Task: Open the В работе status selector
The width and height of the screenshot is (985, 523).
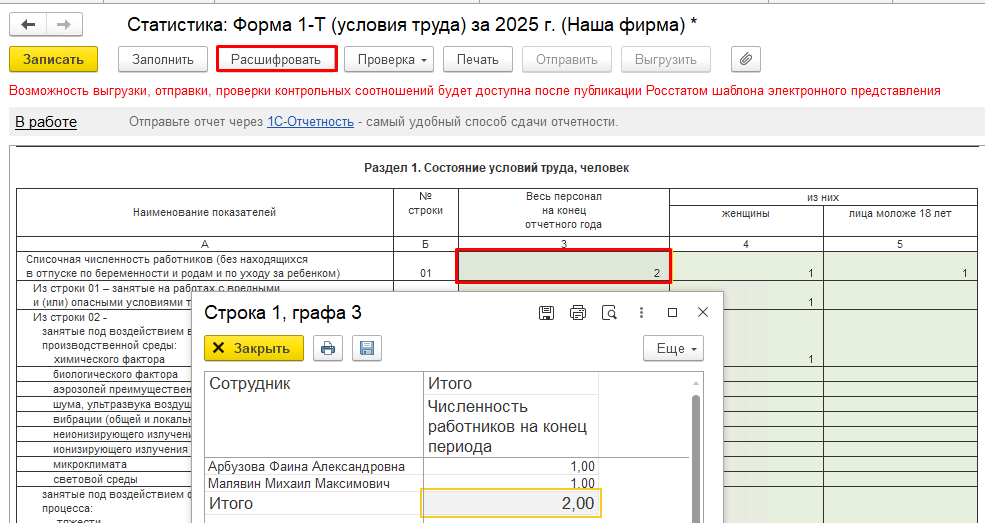Action: click(45, 122)
